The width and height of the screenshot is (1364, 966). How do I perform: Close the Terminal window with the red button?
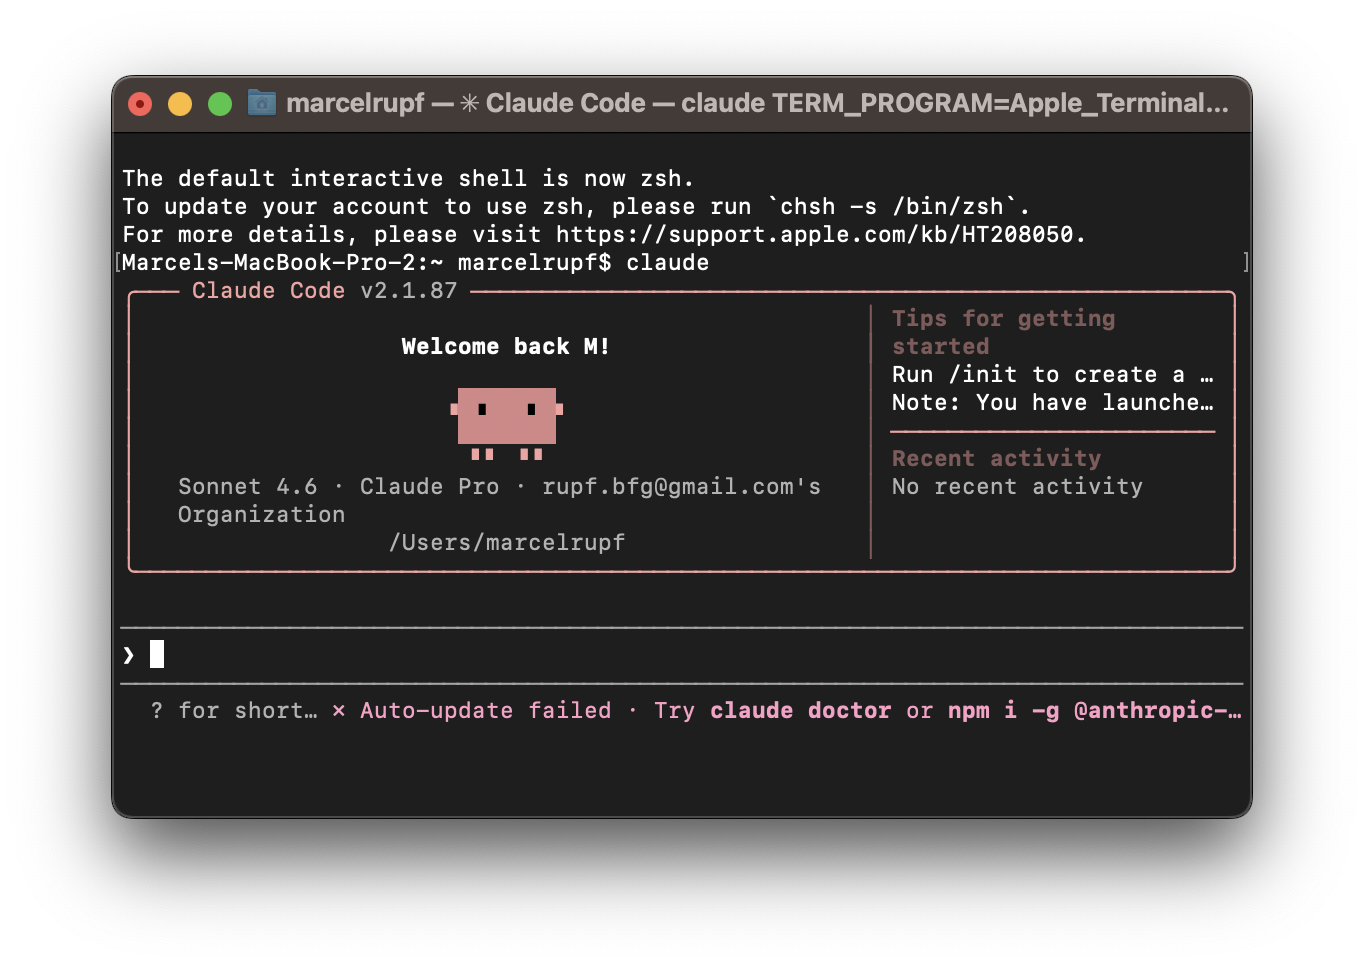[140, 104]
